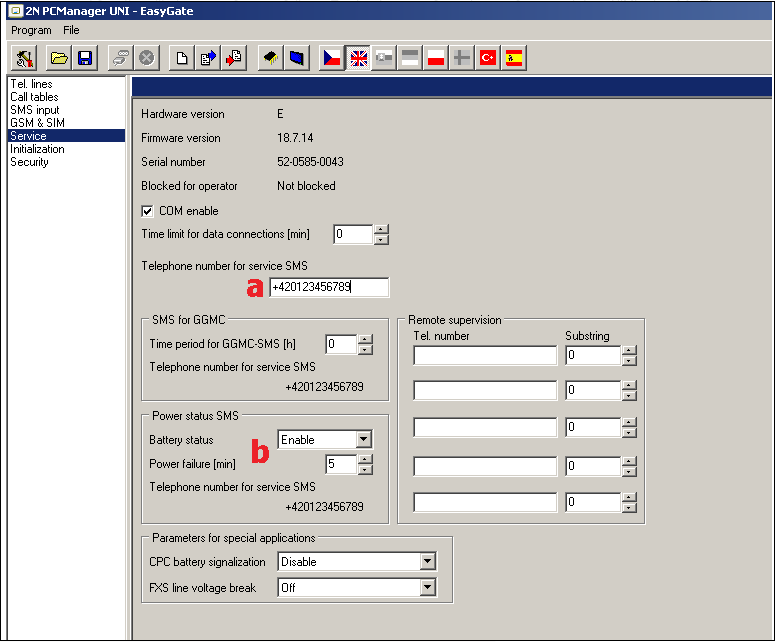Viewport: 775px width, 642px height.
Task: Decrease Power failure minutes value
Action: click(365, 470)
